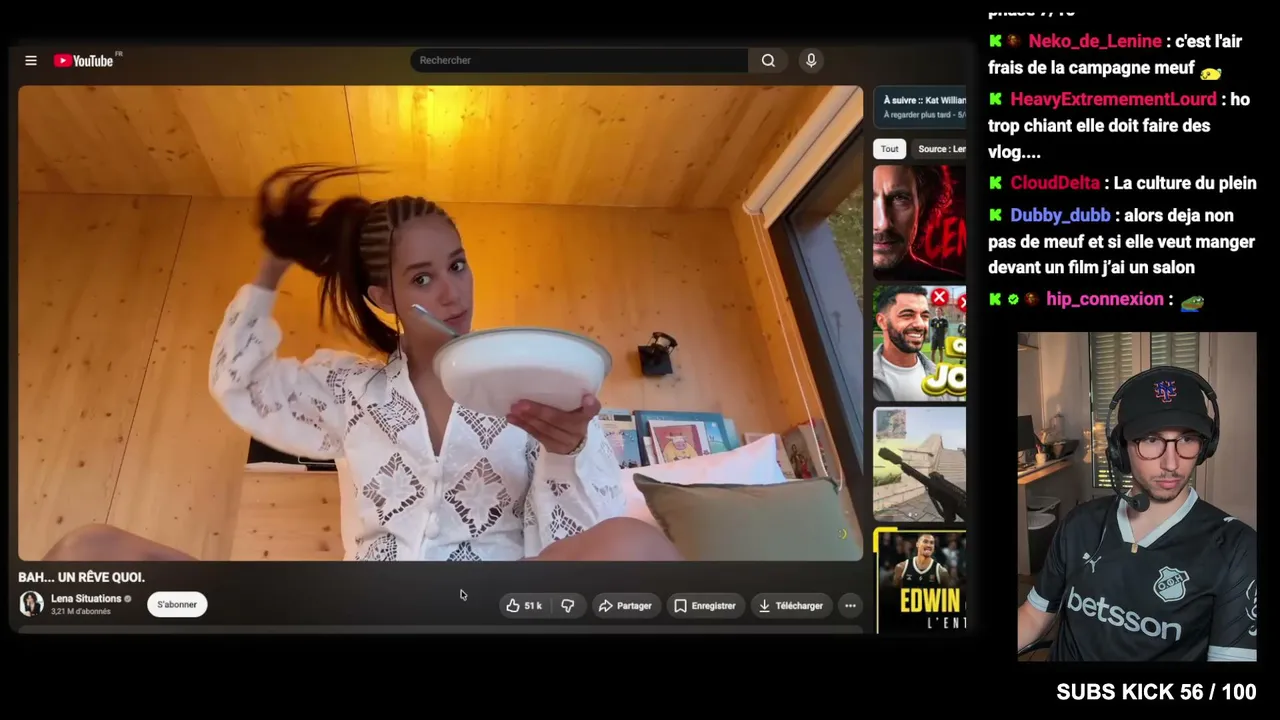Click the SUBS KICK 56 / 100 counter
The height and width of the screenshot is (720, 1280).
(x=1156, y=692)
